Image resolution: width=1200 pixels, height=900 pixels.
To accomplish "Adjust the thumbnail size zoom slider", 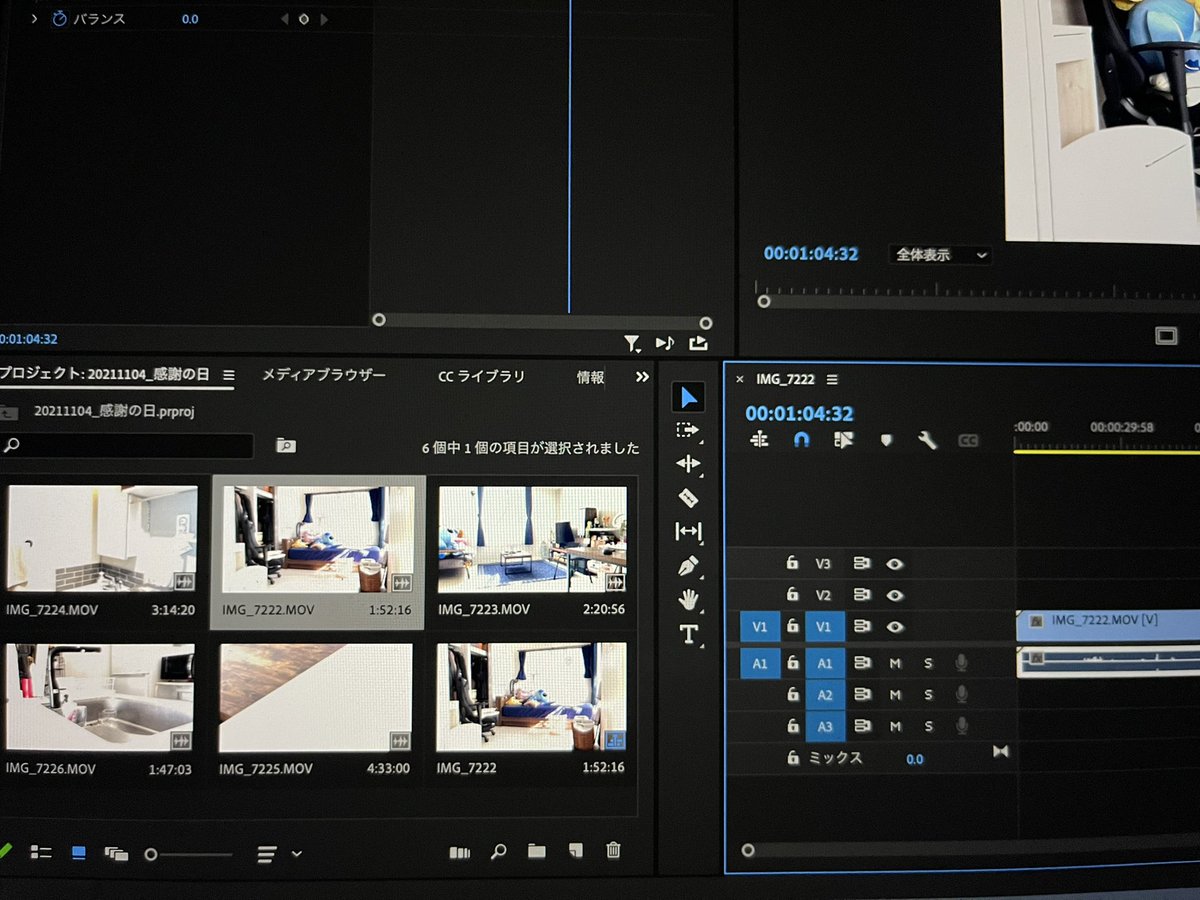I will point(151,854).
